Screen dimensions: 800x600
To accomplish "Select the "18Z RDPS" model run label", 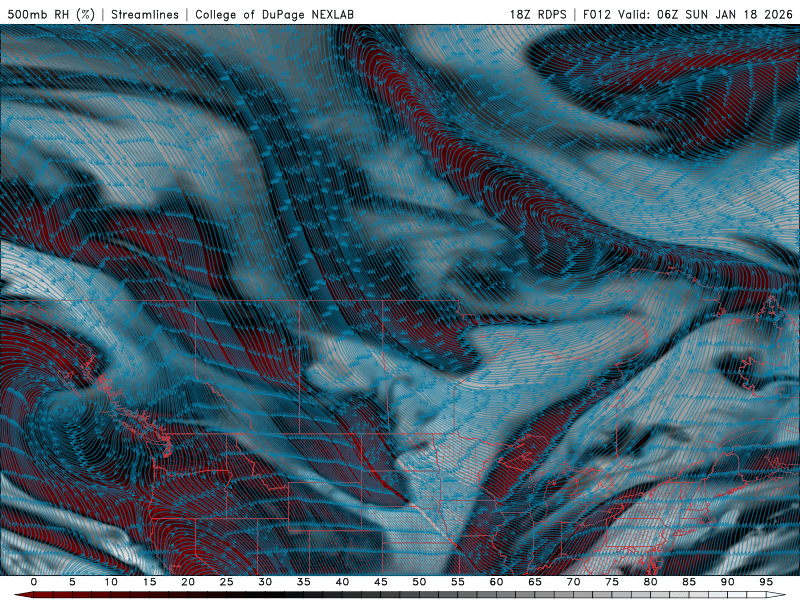I will tap(538, 14).
